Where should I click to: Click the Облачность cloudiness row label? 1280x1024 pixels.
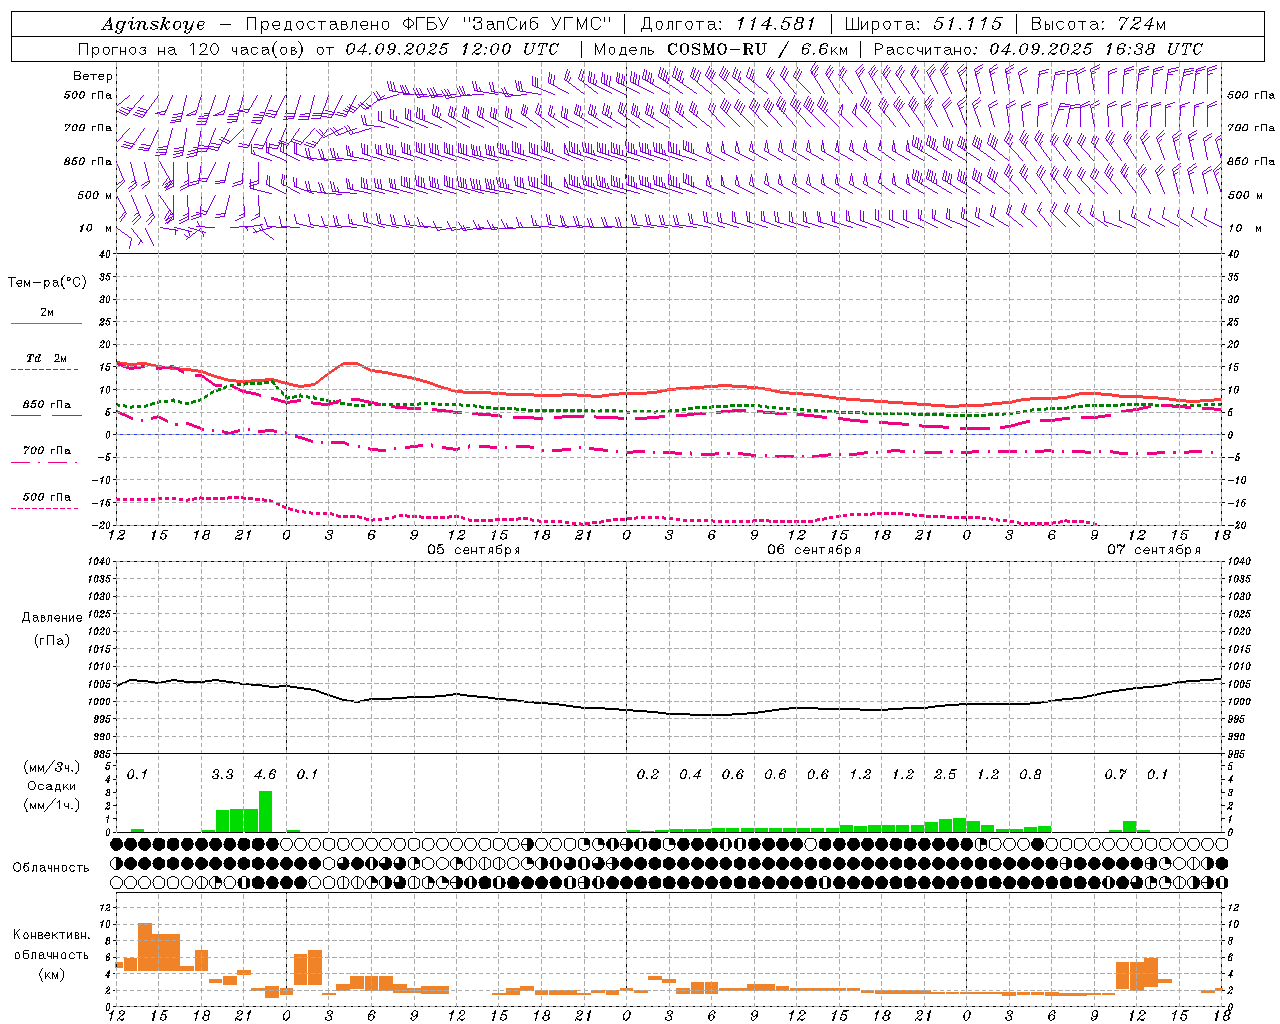51,867
